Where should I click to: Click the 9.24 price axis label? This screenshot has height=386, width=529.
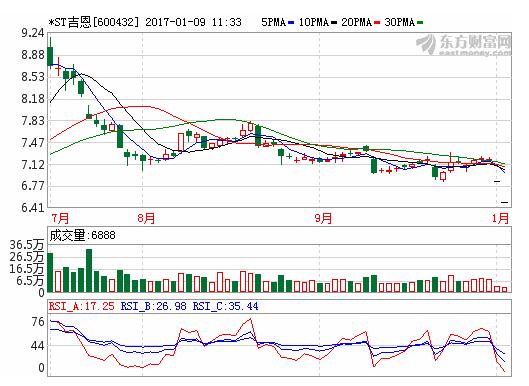[33, 33]
